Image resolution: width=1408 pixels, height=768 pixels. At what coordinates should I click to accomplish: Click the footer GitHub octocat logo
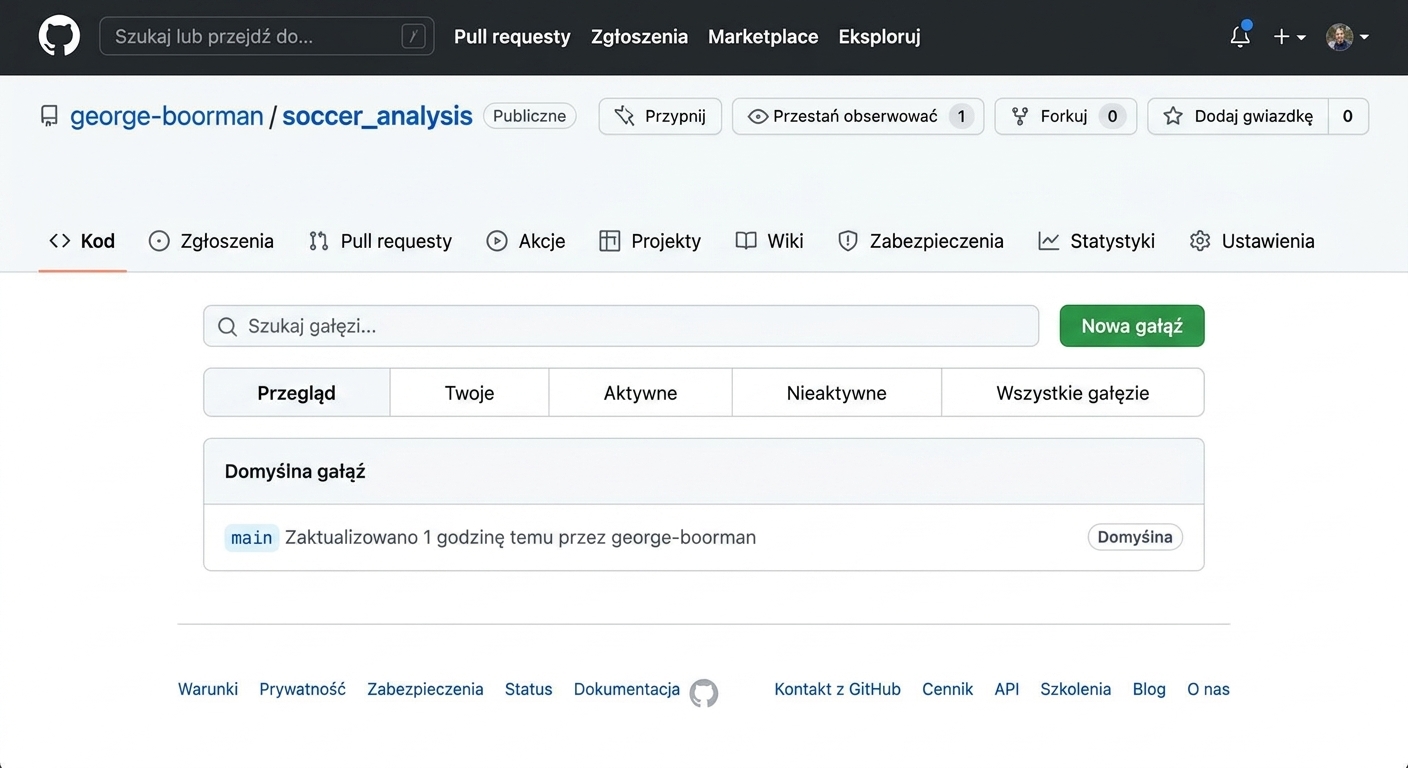click(x=704, y=692)
